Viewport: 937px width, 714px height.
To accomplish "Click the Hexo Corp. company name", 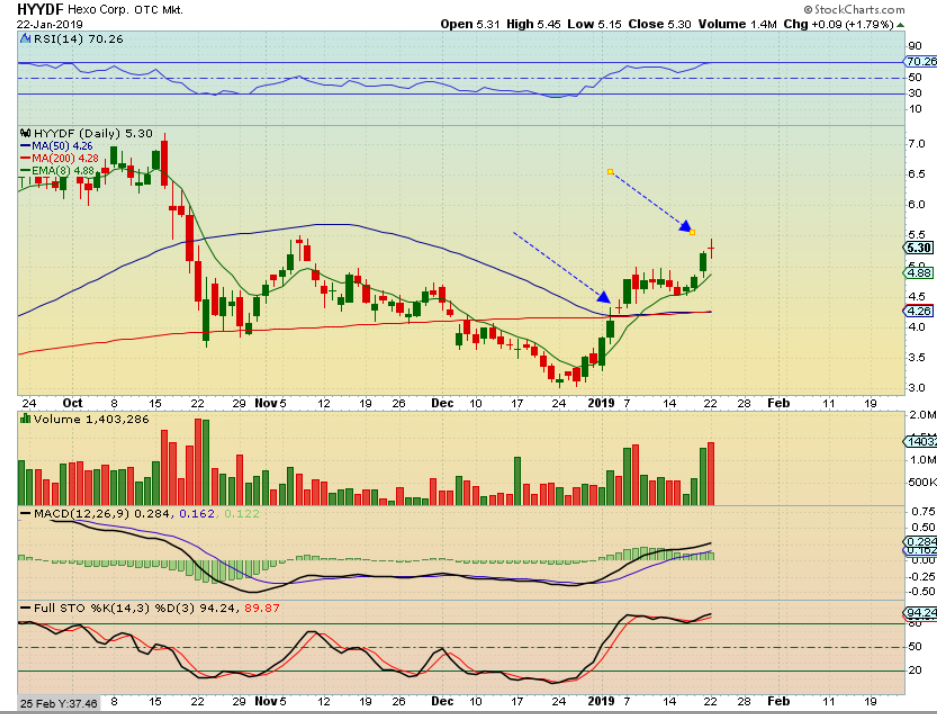I will 99,10.
